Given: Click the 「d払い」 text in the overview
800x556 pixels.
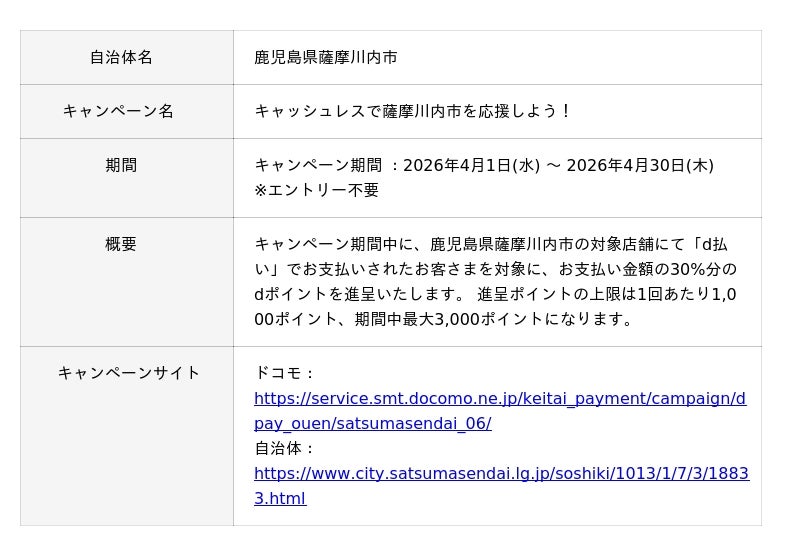Looking at the screenshot, I should [x=712, y=245].
